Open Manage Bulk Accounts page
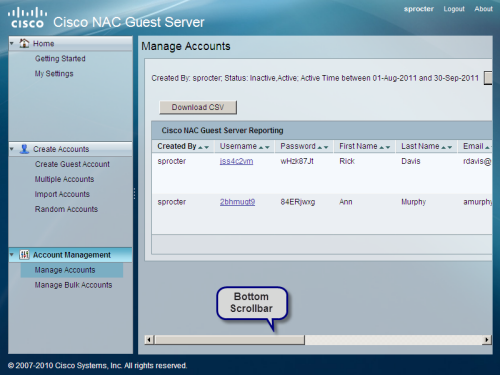The width and height of the screenshot is (500, 375). click(x=73, y=285)
